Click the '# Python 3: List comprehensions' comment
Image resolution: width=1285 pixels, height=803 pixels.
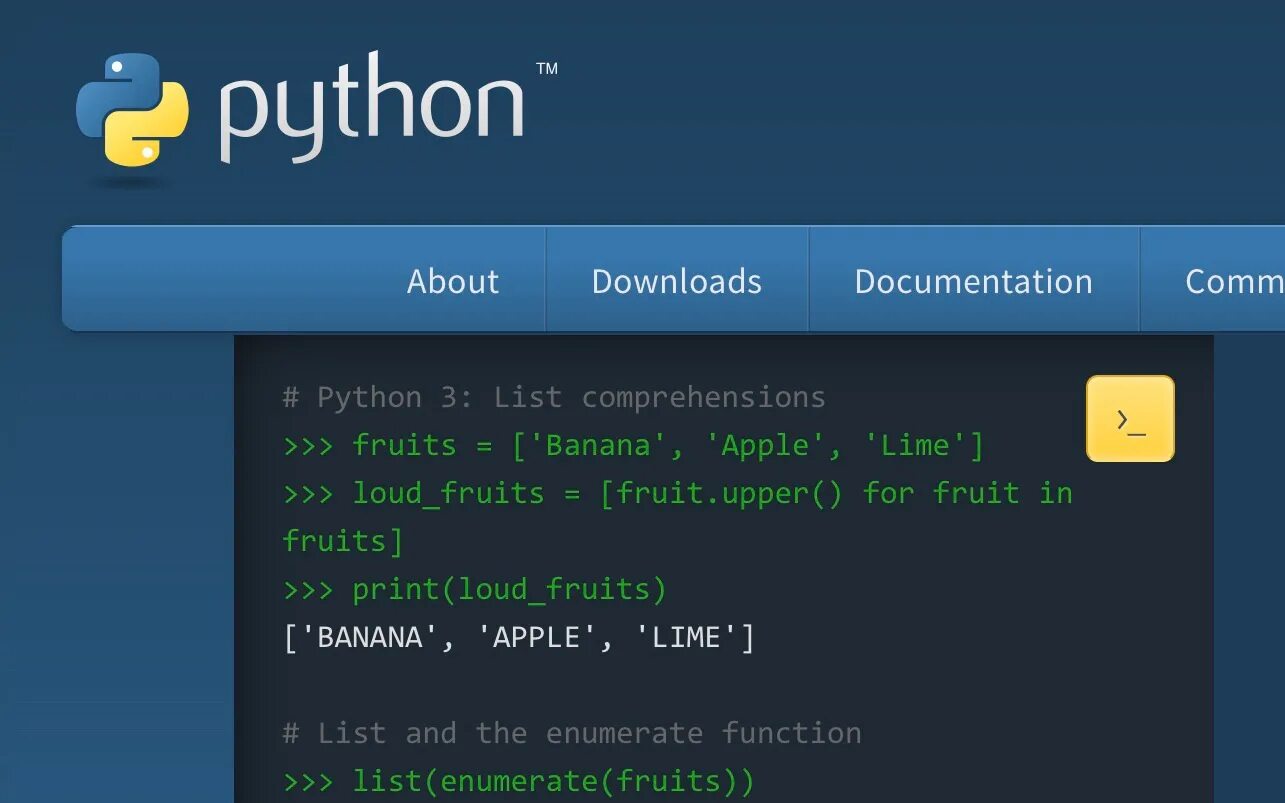554,397
